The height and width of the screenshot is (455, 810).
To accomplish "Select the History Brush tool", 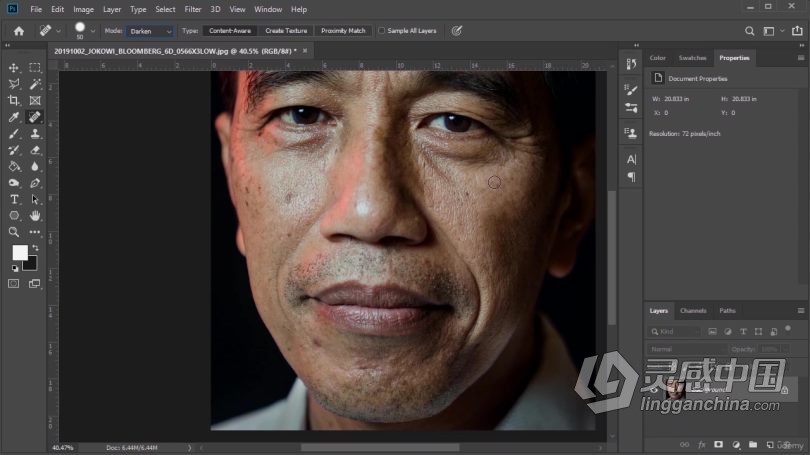I will (x=14, y=150).
